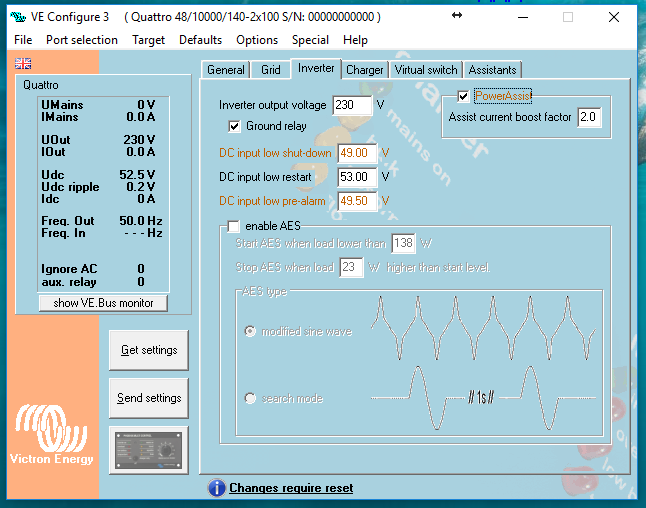Switch to the General tab

pos(226,70)
